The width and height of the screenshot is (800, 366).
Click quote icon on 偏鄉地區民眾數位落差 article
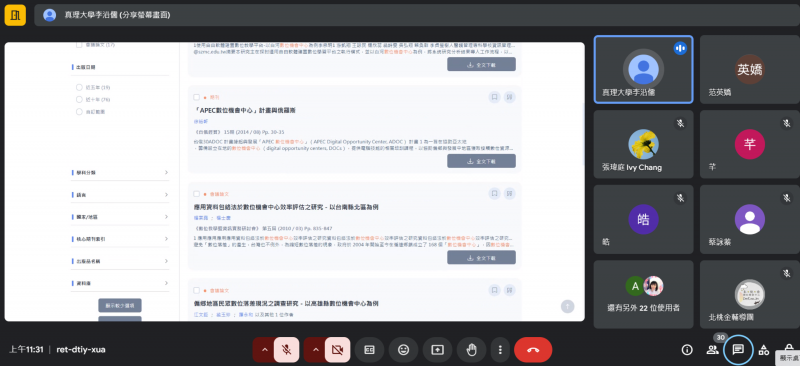509,290
